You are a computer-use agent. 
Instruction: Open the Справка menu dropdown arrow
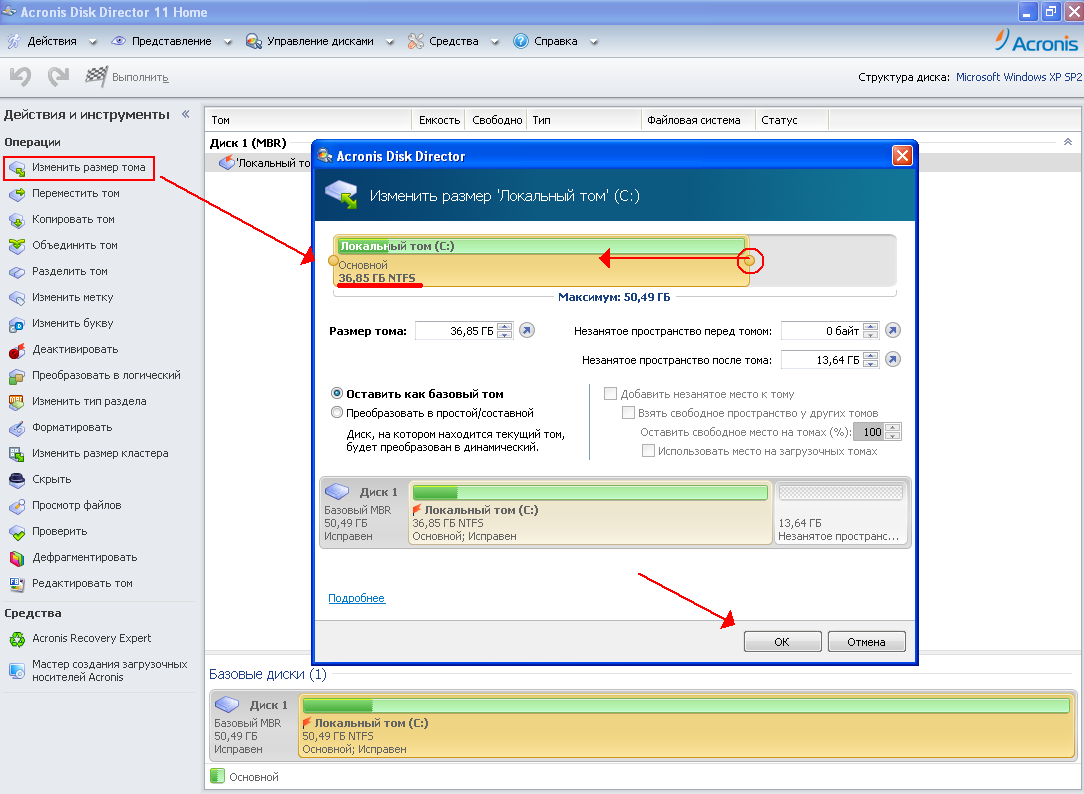pos(594,42)
